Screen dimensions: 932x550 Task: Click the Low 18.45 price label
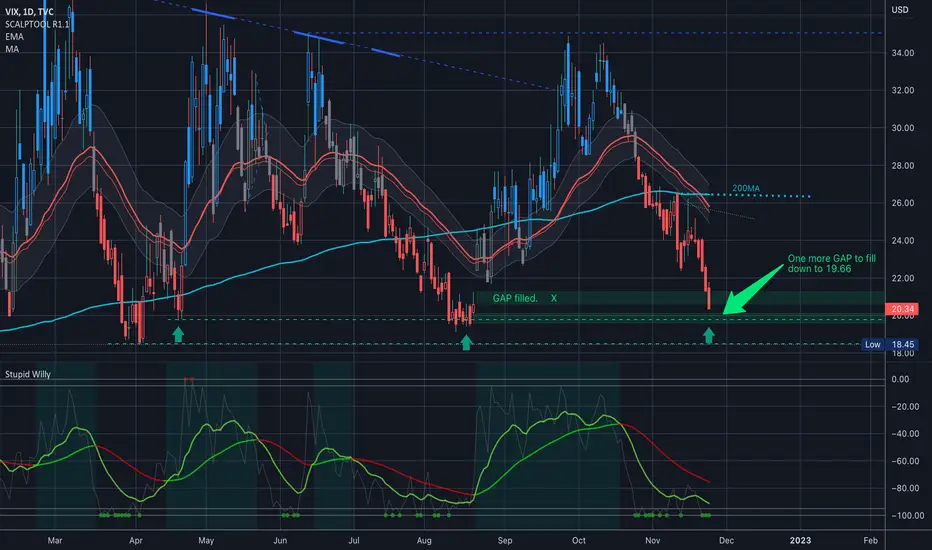890,344
